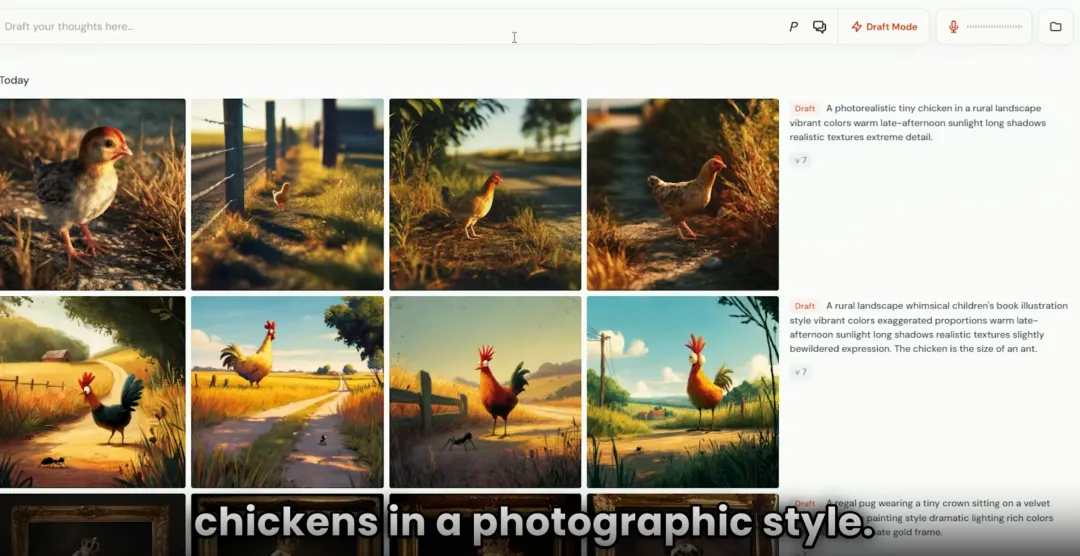Click the voice audio level meter
This screenshot has width=1080, height=556.
pyautogui.click(x=994, y=27)
